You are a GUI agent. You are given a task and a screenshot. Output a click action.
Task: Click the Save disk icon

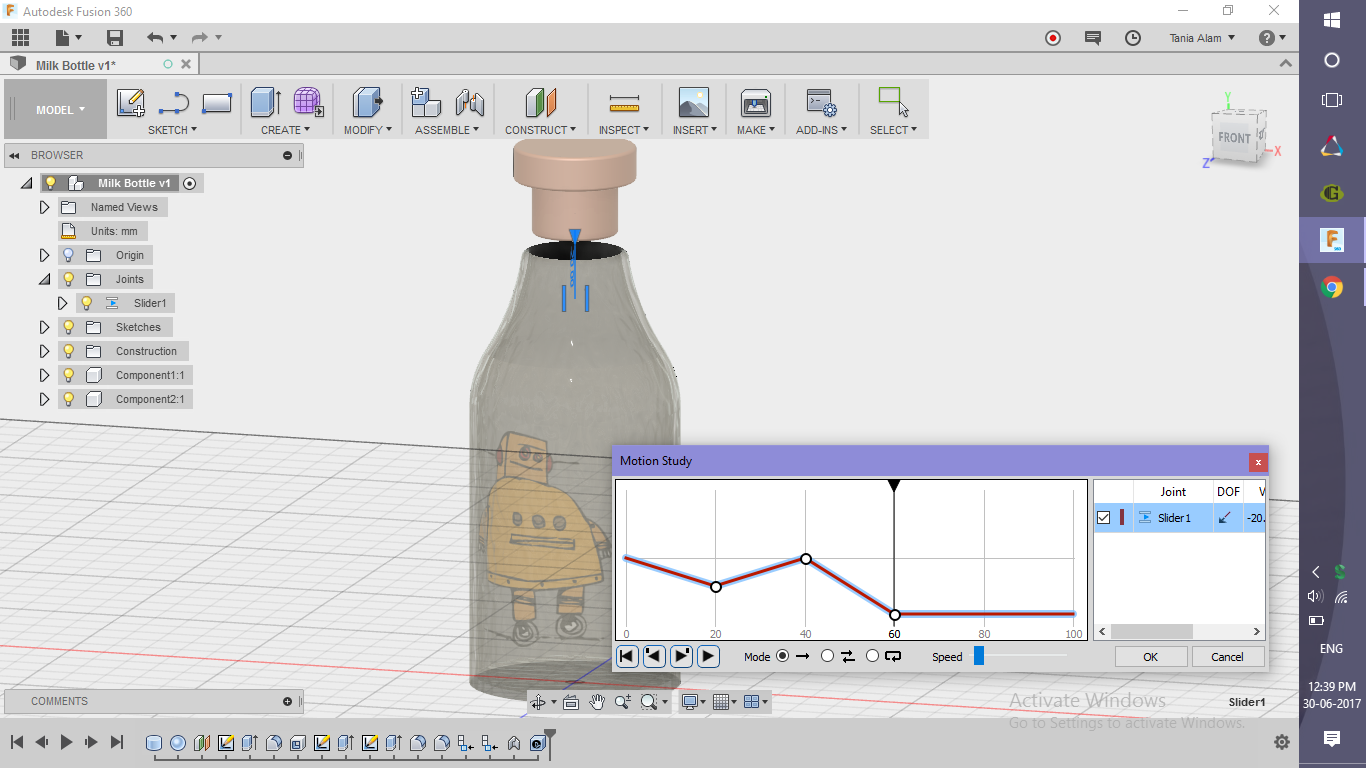click(x=115, y=38)
